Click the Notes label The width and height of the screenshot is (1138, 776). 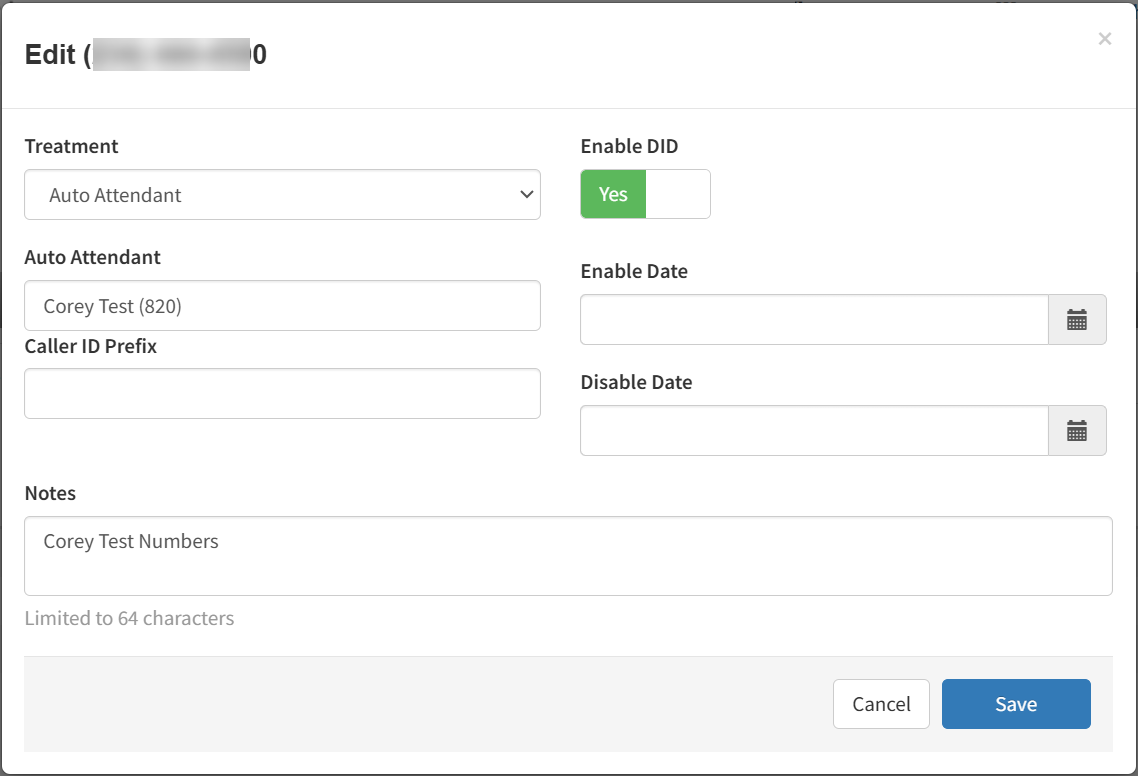pos(50,493)
